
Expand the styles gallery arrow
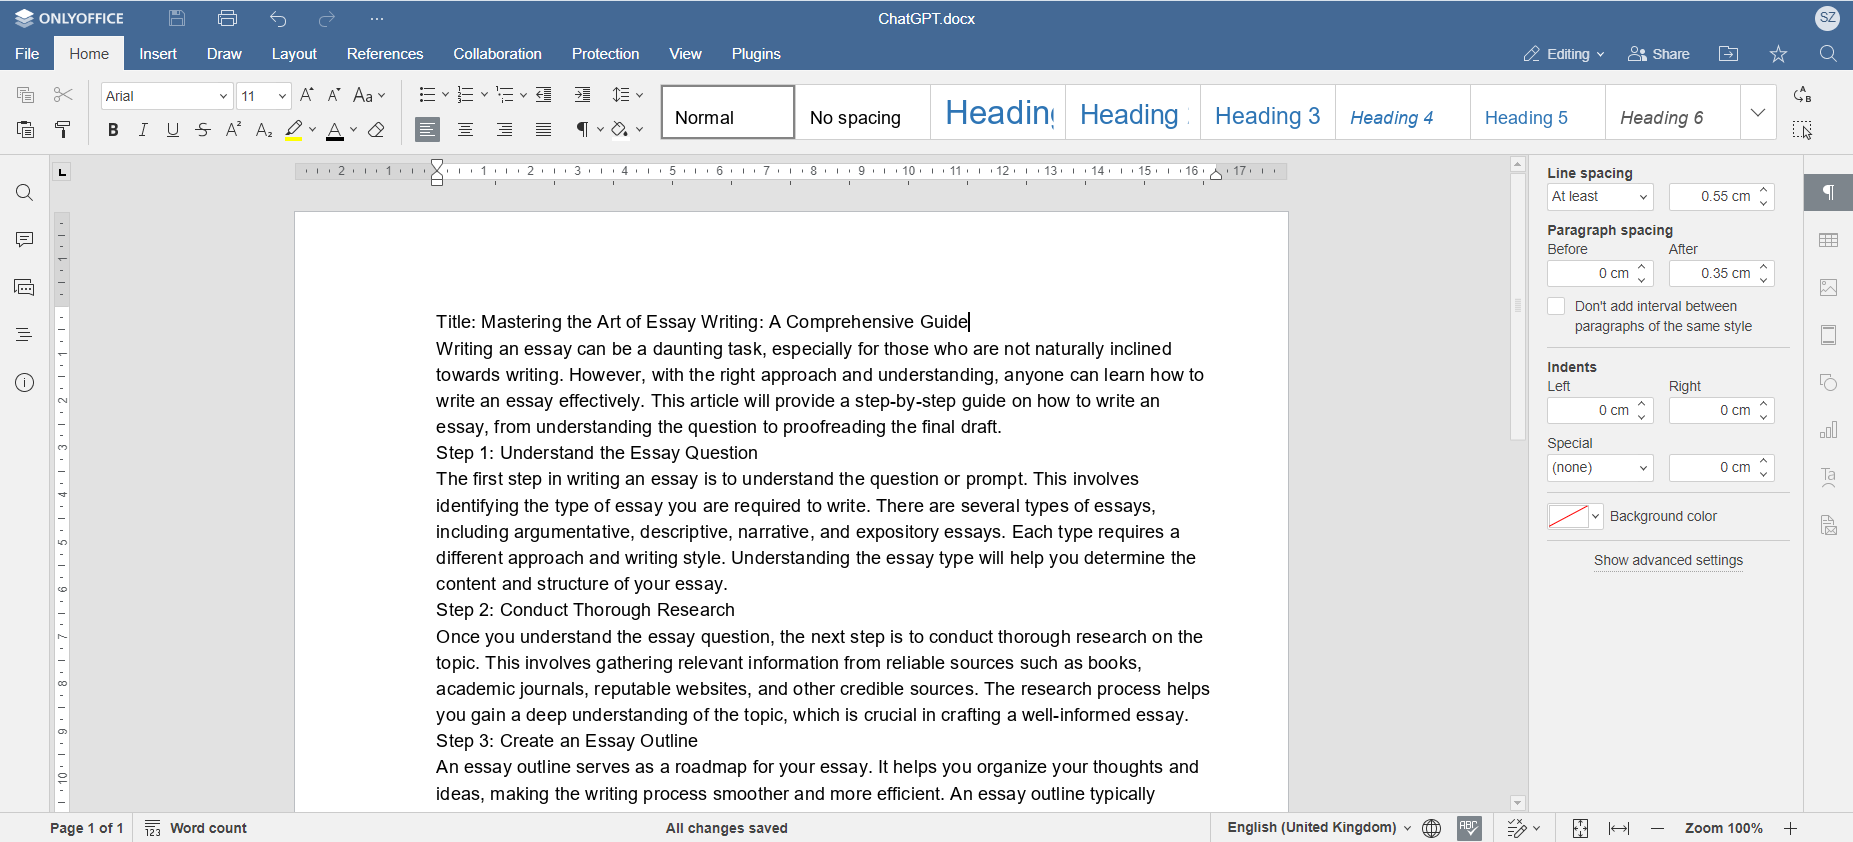(1758, 112)
